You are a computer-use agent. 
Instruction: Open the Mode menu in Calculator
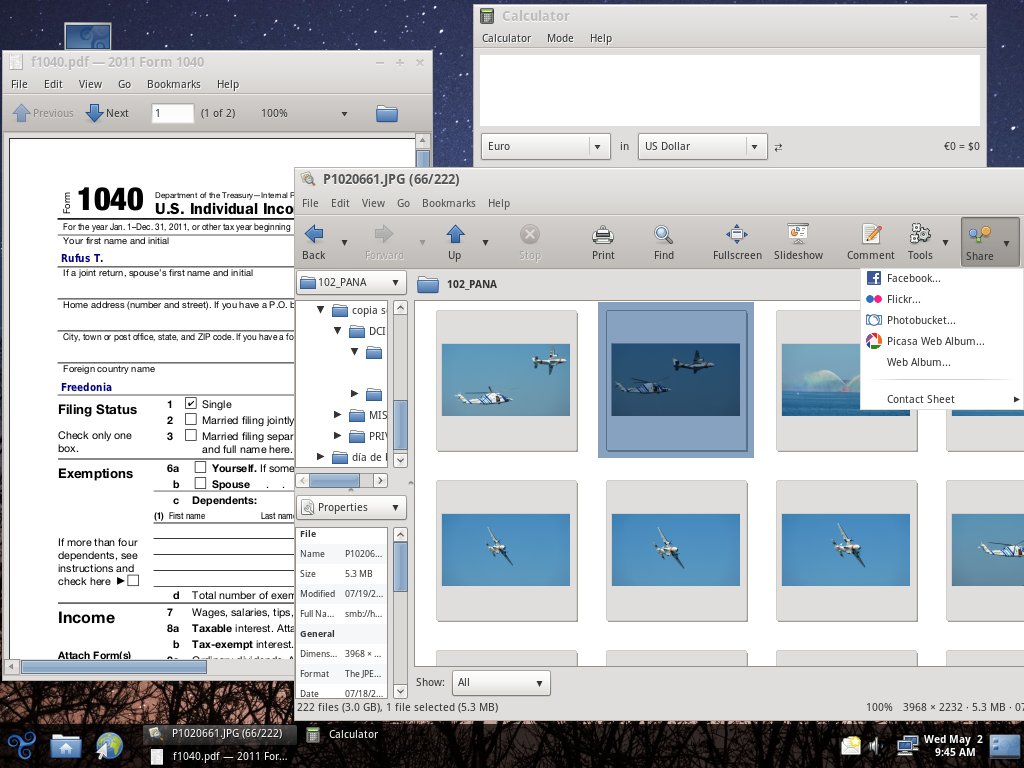tap(560, 38)
